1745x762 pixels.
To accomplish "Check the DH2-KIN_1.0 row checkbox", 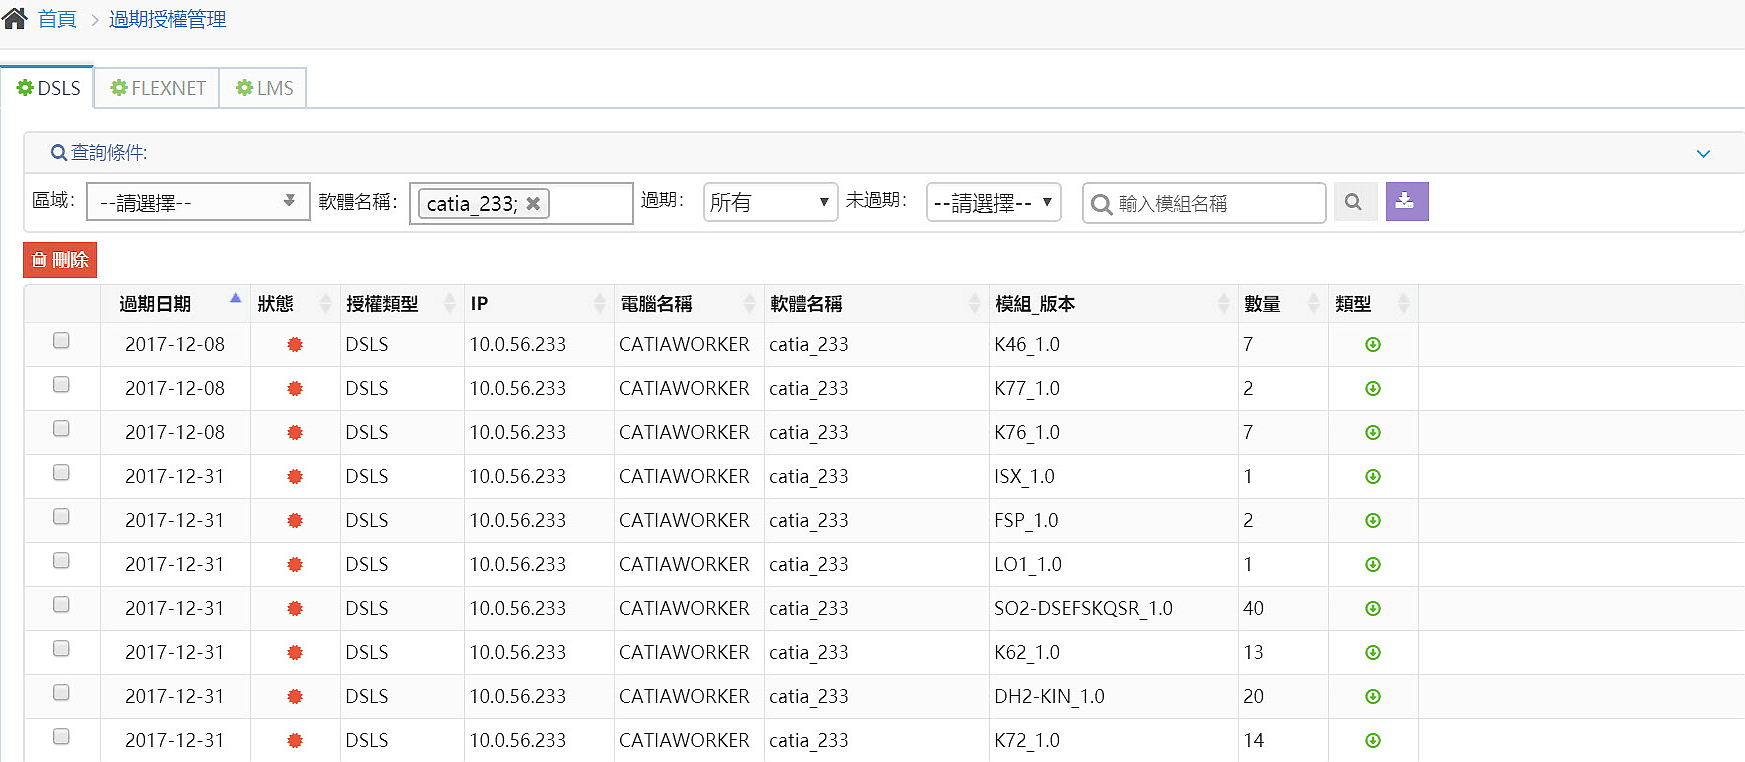I will point(61,693).
